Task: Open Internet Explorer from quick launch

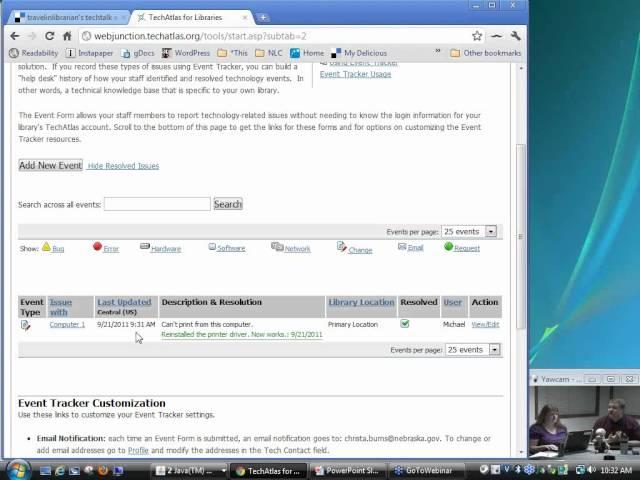Action: [60, 471]
